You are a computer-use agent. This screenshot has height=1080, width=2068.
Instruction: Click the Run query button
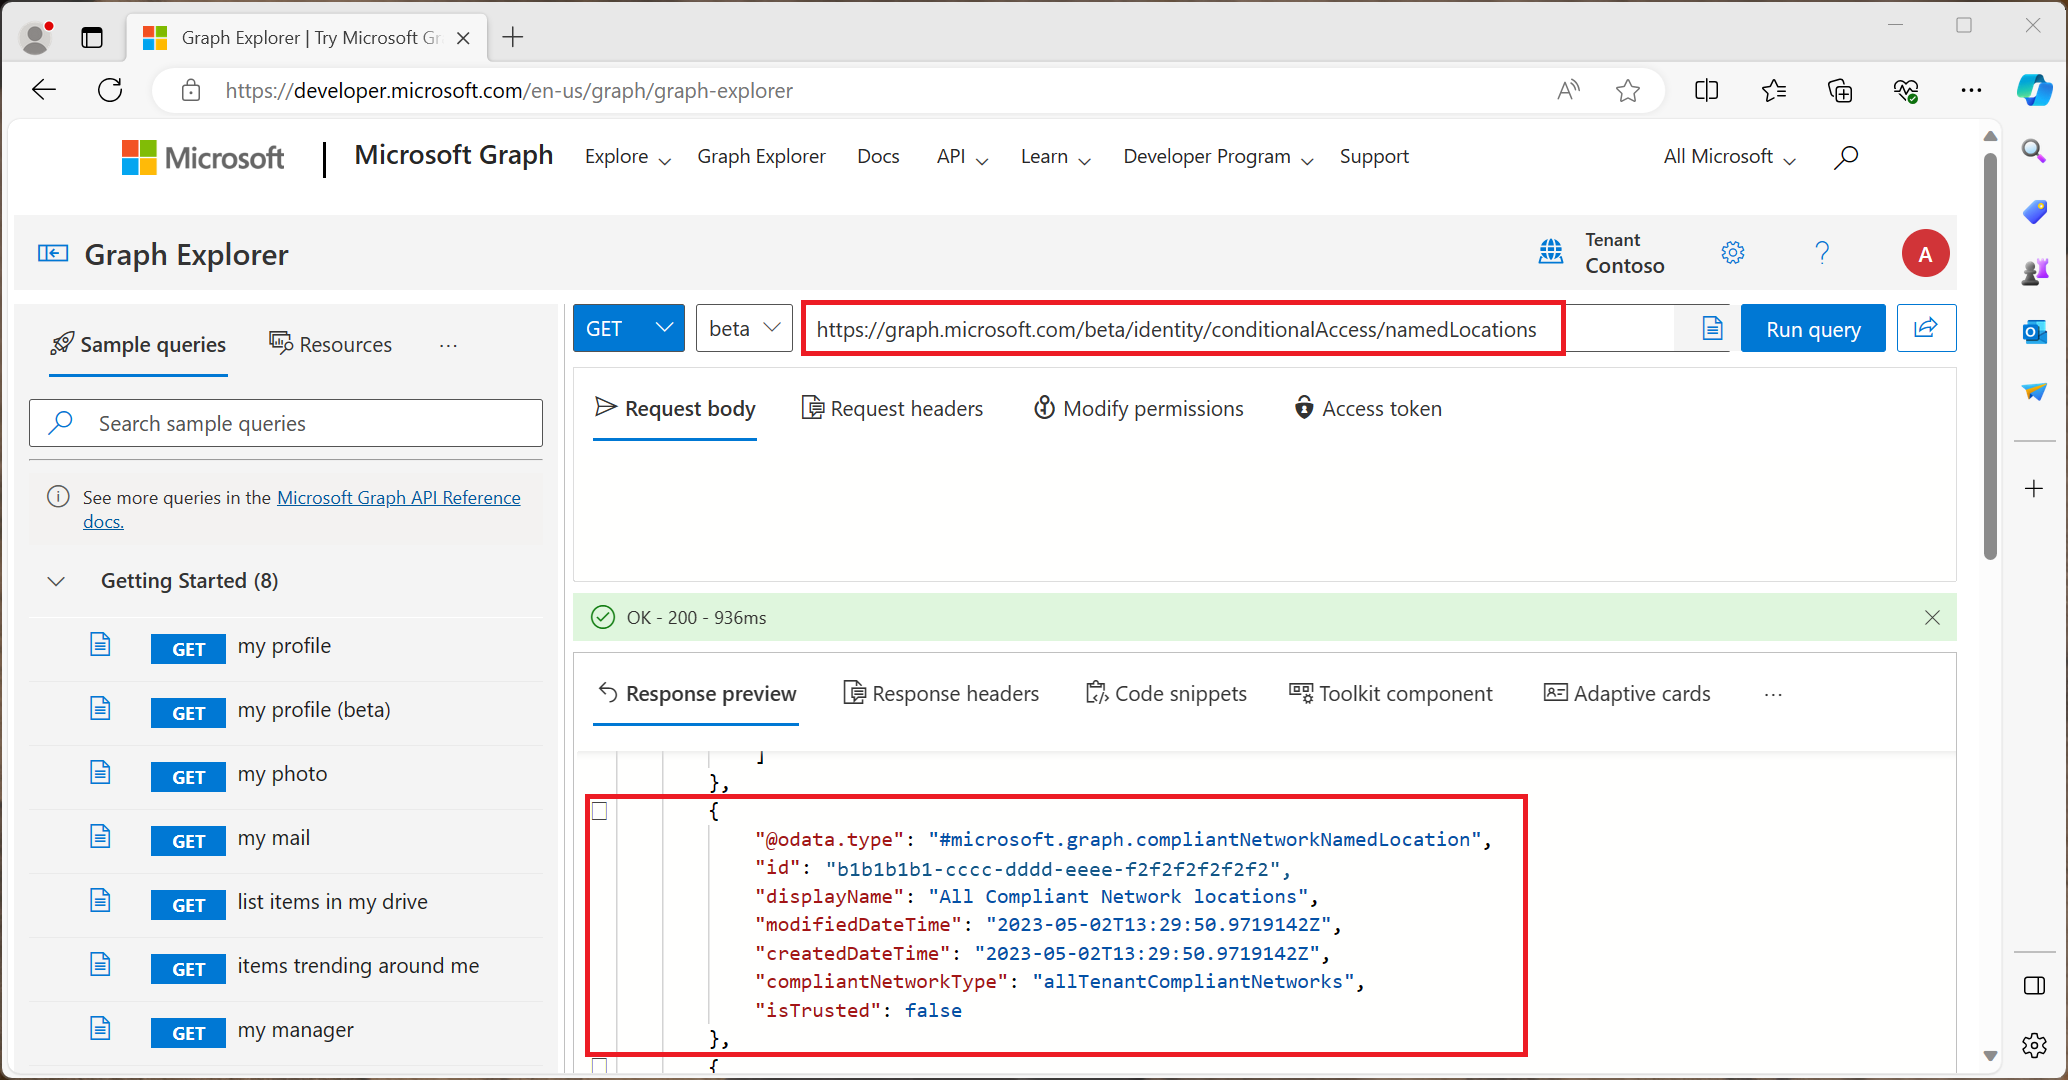(x=1814, y=329)
